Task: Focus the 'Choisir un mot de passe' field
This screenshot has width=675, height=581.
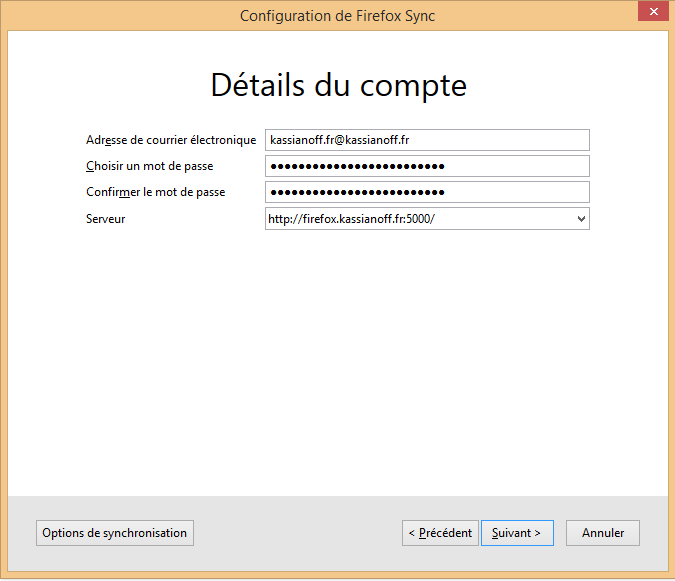Action: pyautogui.click(x=427, y=166)
